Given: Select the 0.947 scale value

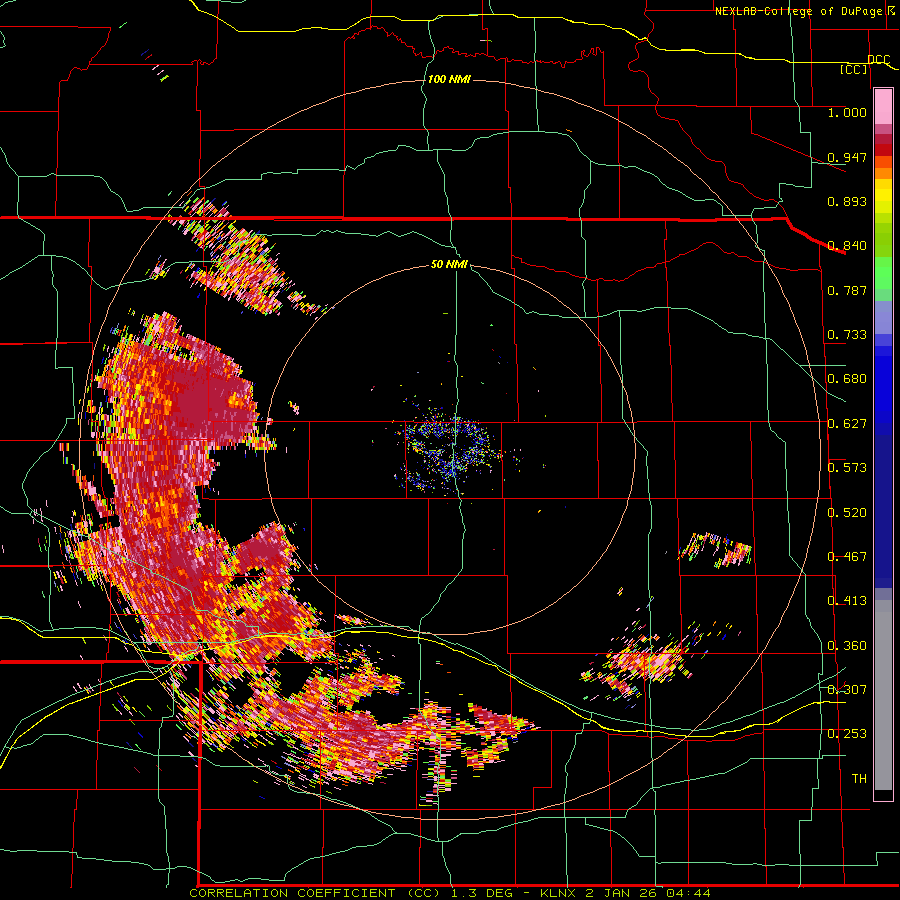Looking at the screenshot, I should [x=847, y=157].
